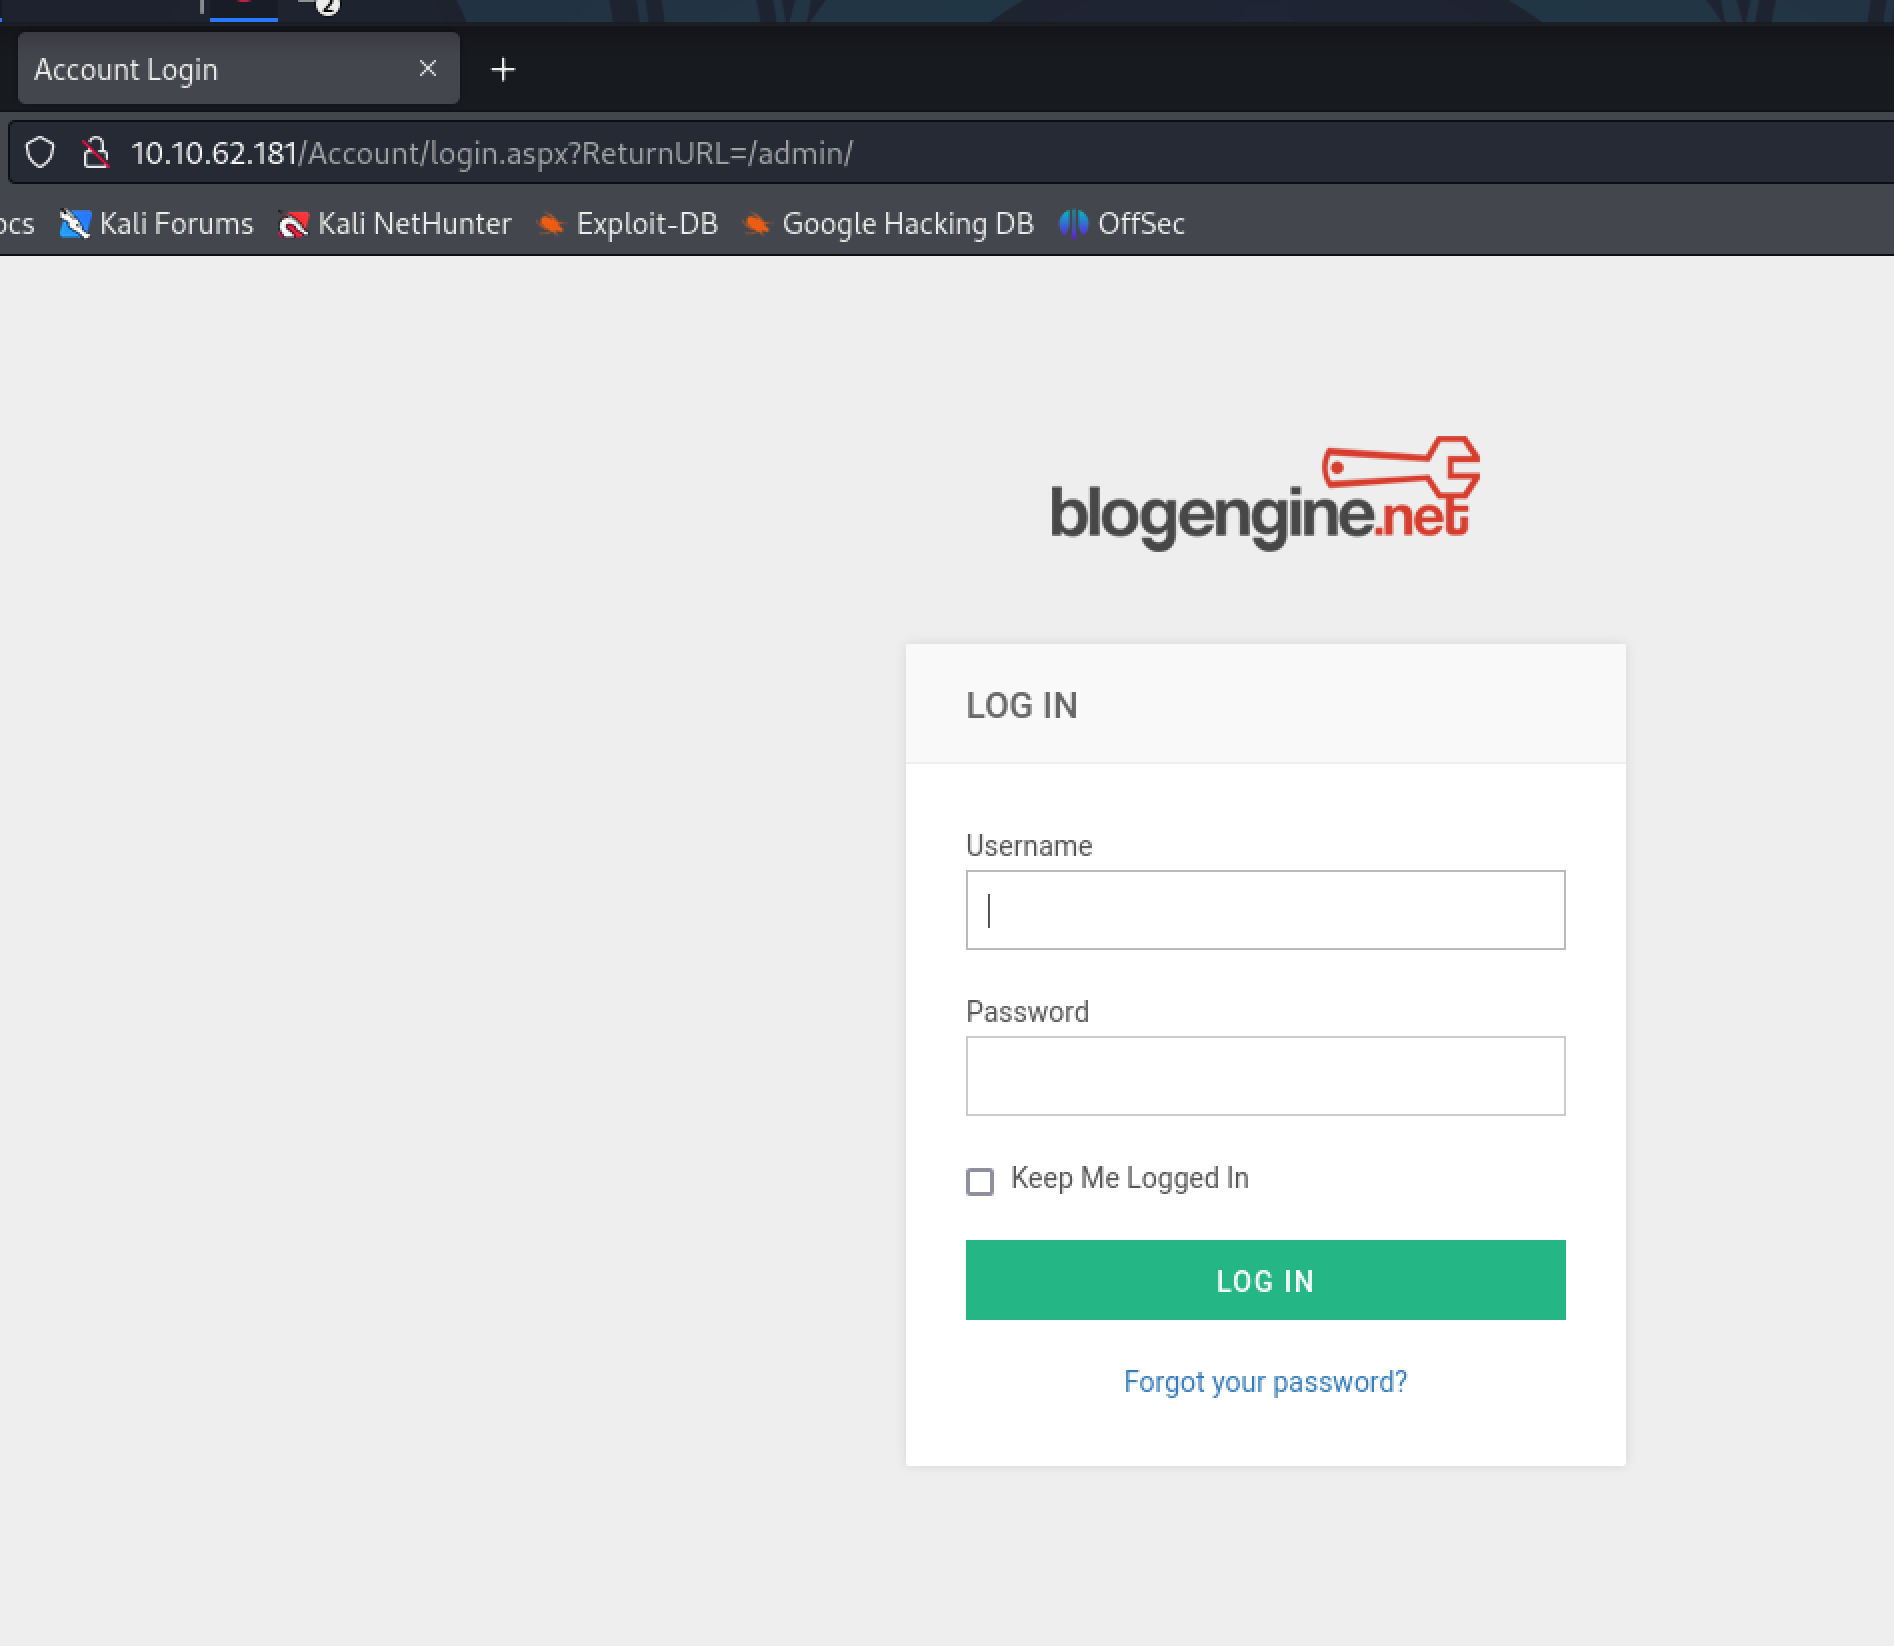This screenshot has width=1894, height=1646.
Task: Click the Kali Forums bookmark icon
Action: point(75,223)
